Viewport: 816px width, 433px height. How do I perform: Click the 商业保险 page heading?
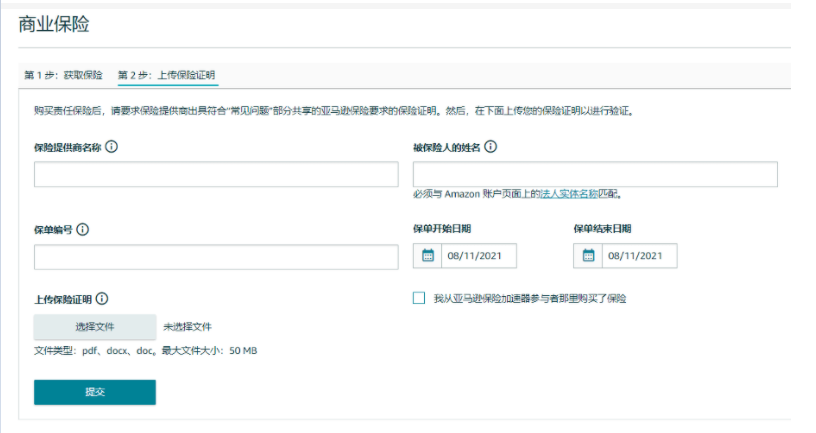(x=54, y=24)
